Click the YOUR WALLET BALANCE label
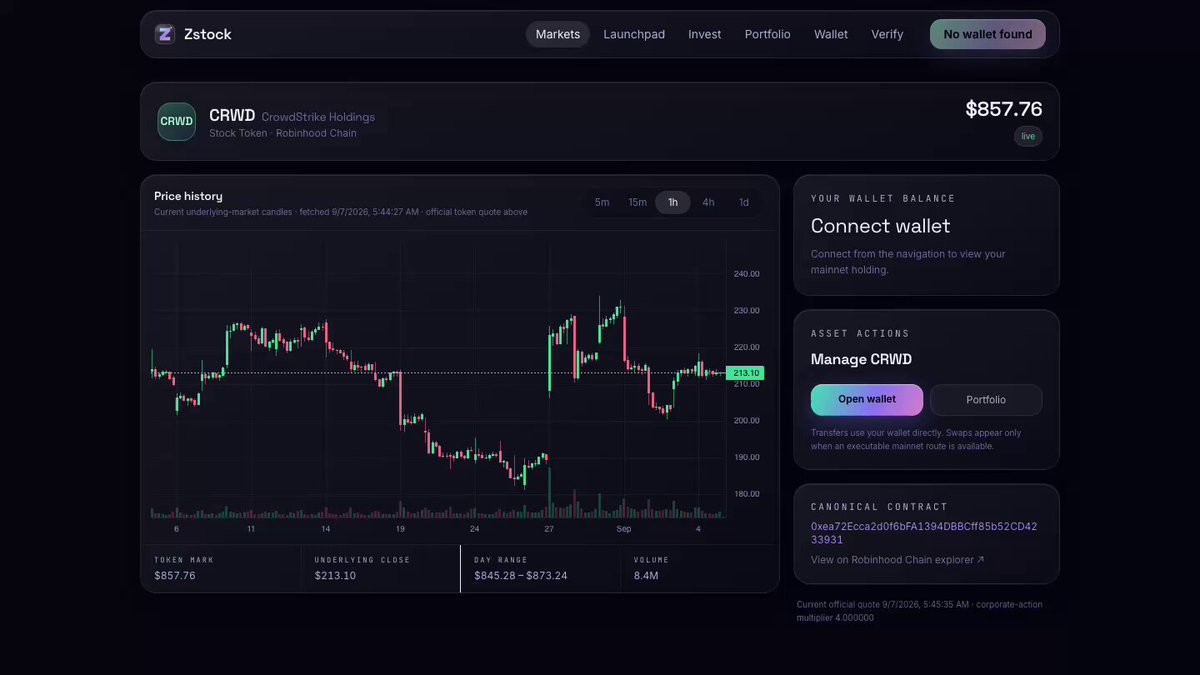The image size is (1200, 675). [x=883, y=199]
